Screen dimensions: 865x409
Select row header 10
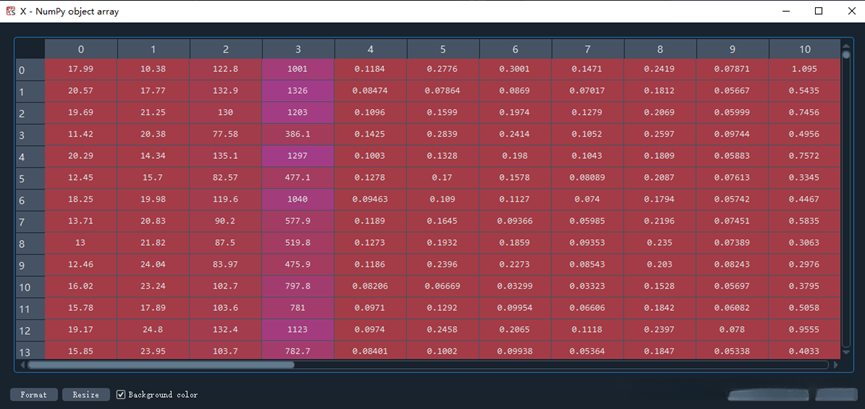point(30,286)
